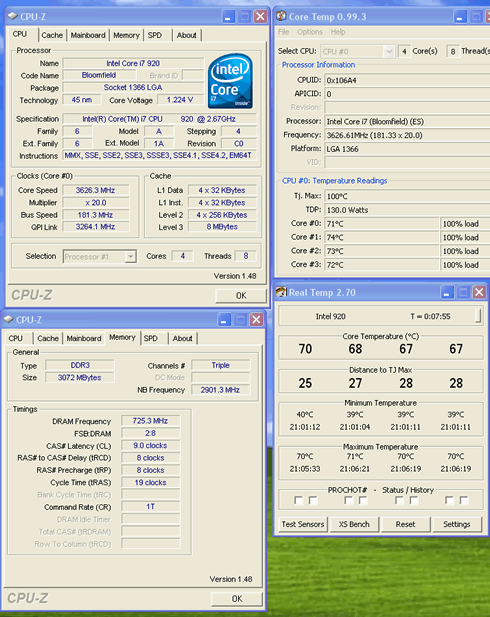Screen dimensions: 490x617
Task: Close the Real Temp 2.70 window
Action: pos(479,292)
